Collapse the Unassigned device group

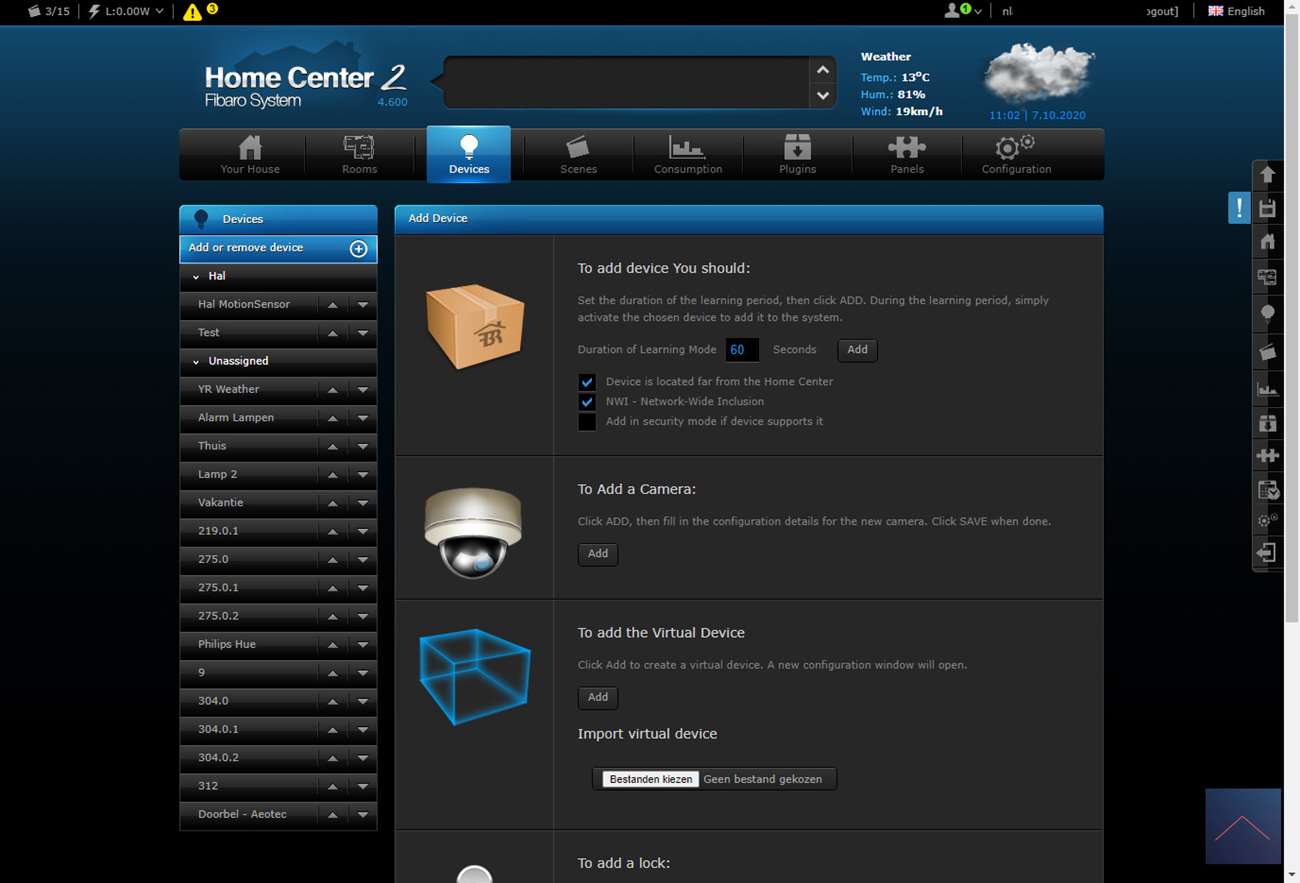point(196,362)
